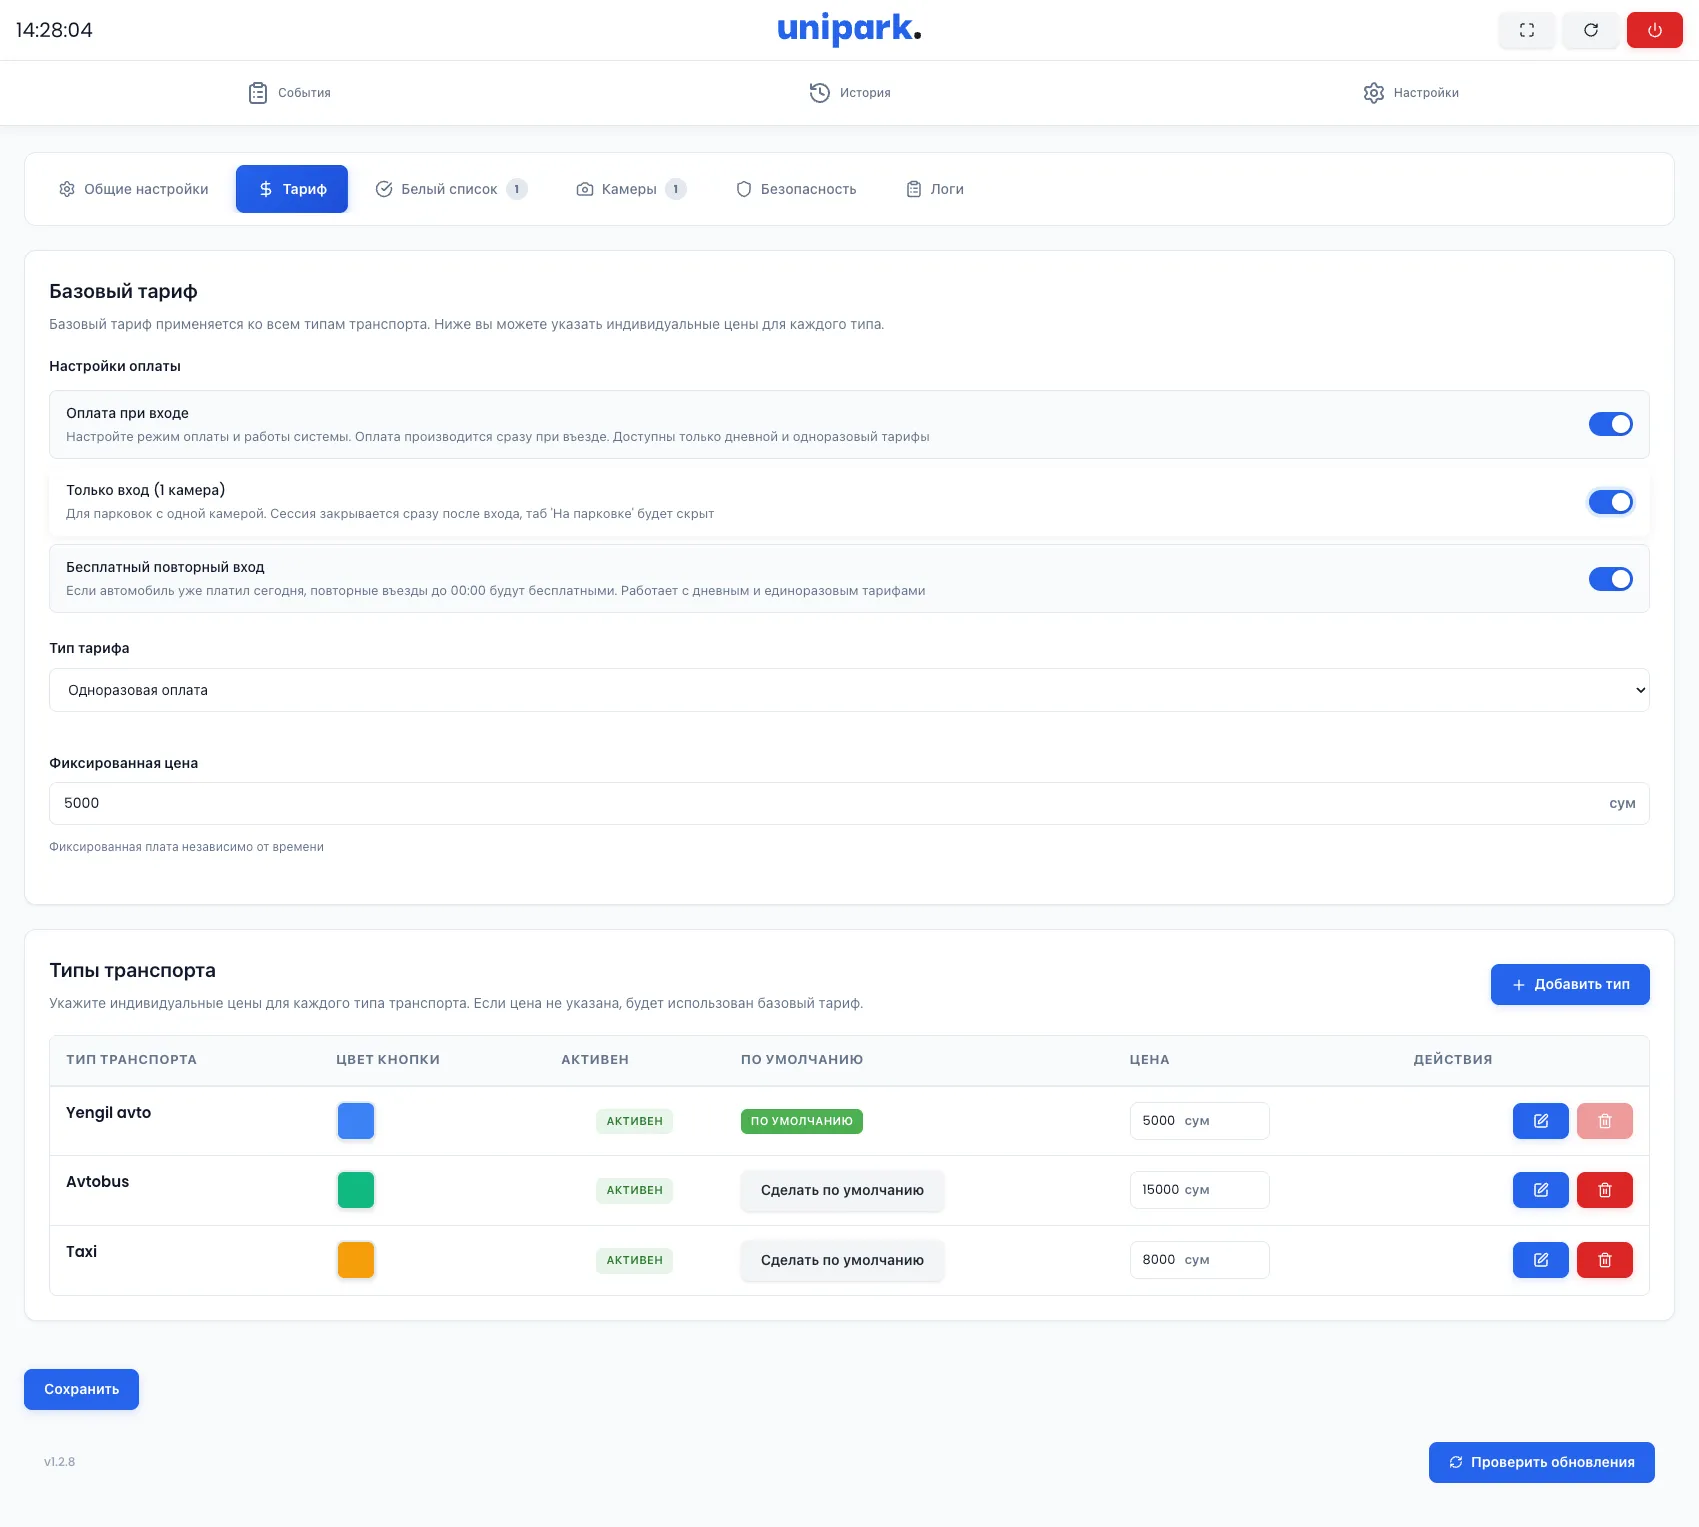Delete the Taxi transport type

(x=1604, y=1260)
